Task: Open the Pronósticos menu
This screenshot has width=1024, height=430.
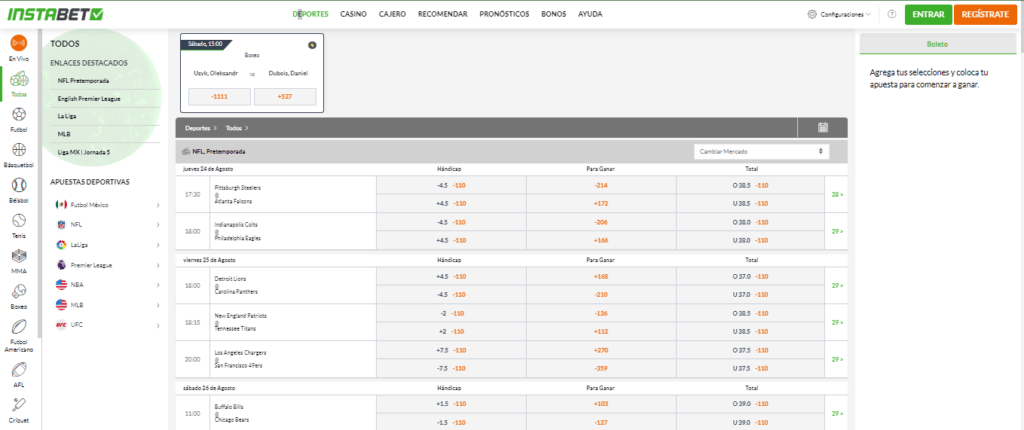Action: point(504,14)
